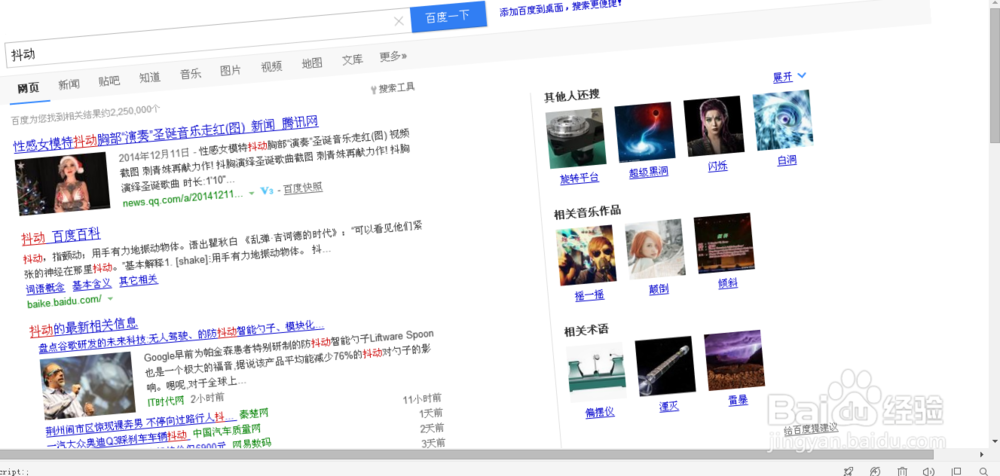Screen dimensions: 1000x476
Task: Click the 湮灭 term thumbnail
Action: coord(665,366)
